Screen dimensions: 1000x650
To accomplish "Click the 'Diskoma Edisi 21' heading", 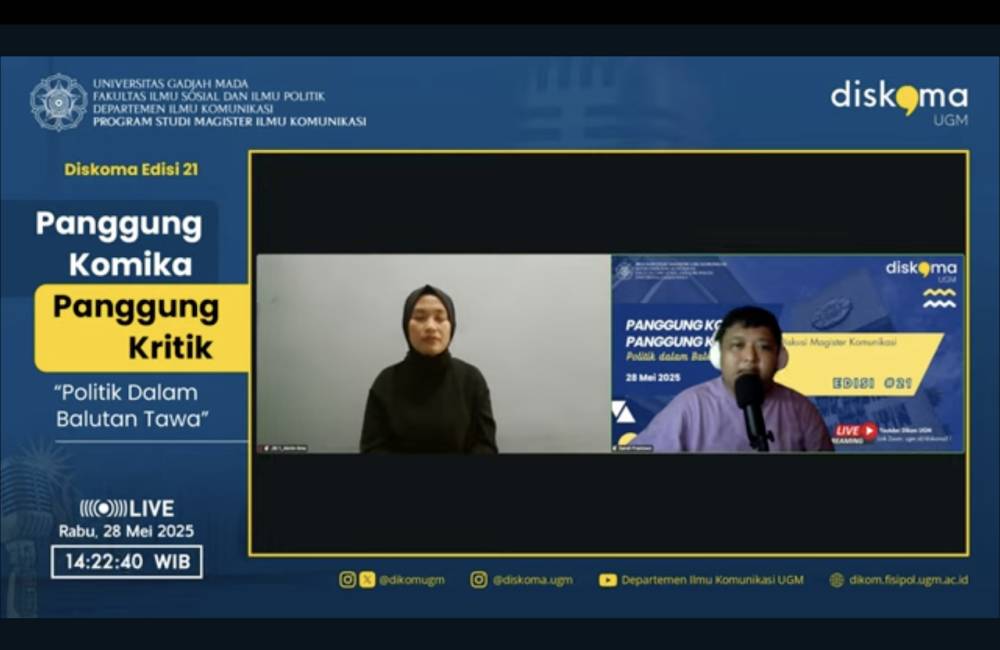I will tap(131, 169).
